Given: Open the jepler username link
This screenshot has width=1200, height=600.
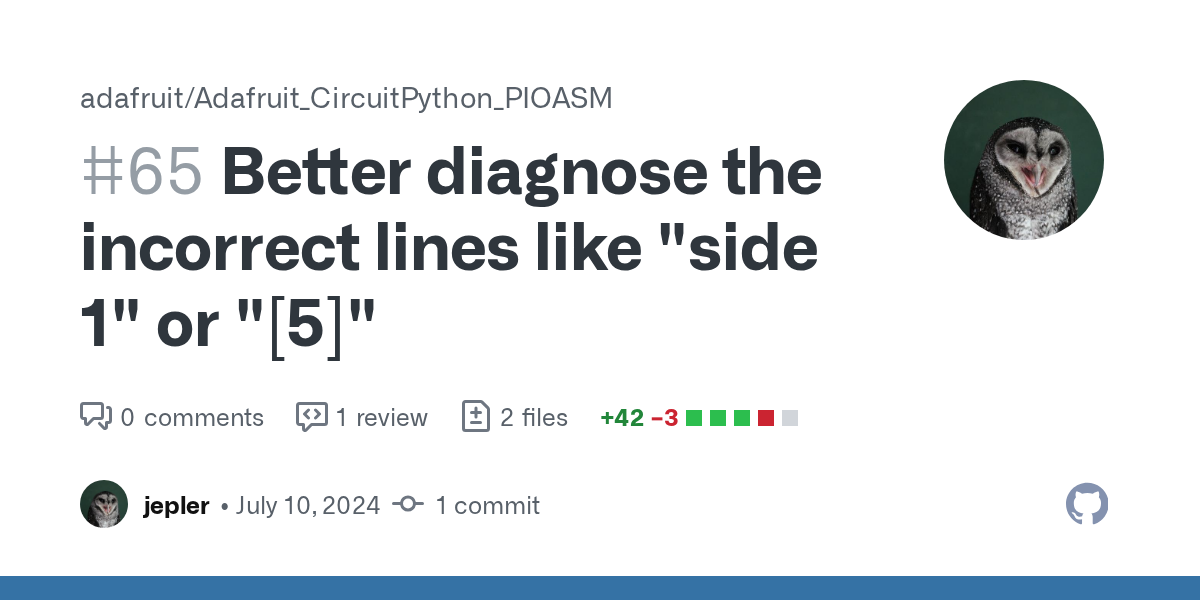Looking at the screenshot, I should pos(176,505).
